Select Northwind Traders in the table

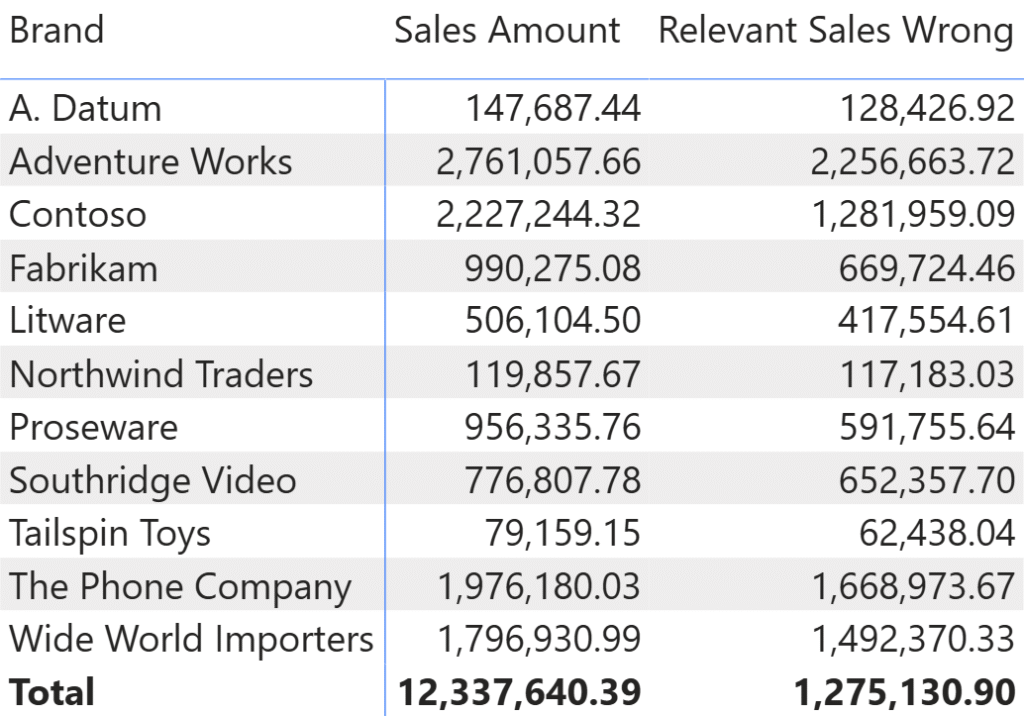161,374
